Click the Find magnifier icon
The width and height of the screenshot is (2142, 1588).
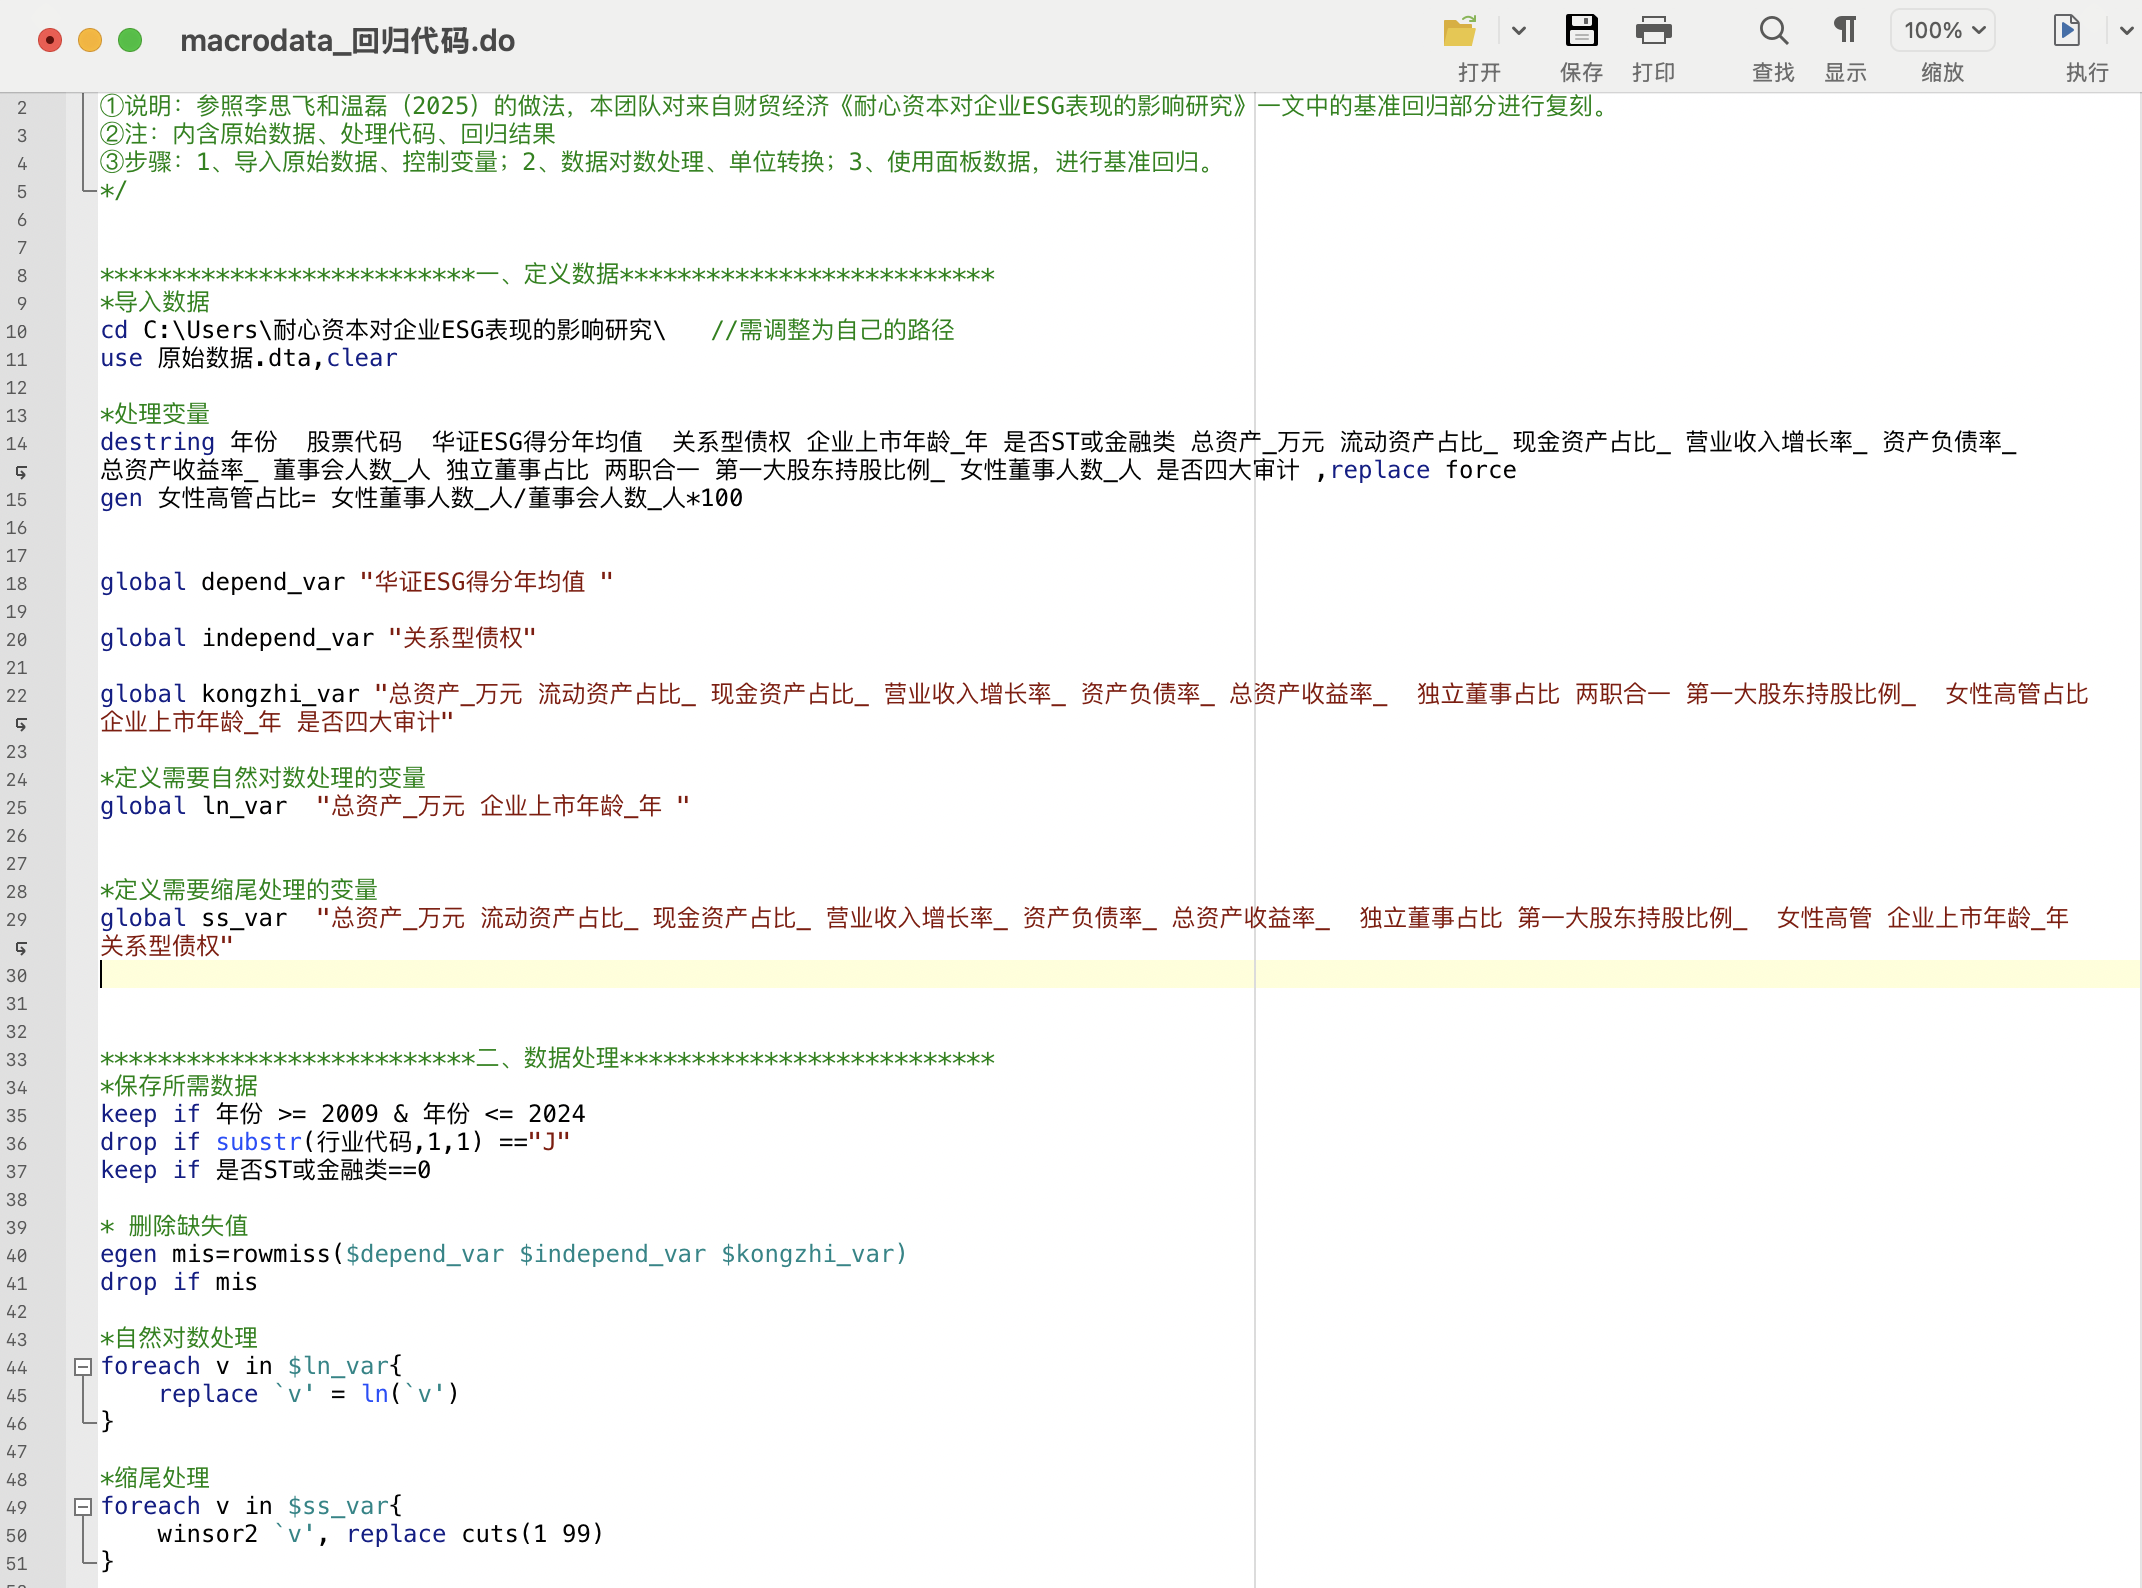point(1773,32)
